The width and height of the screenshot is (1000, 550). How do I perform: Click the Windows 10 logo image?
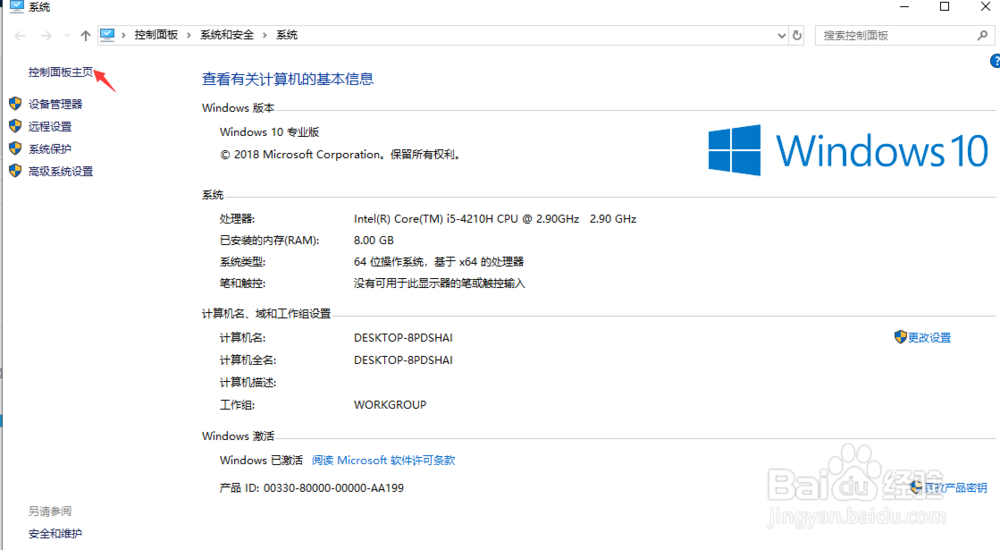[x=848, y=150]
